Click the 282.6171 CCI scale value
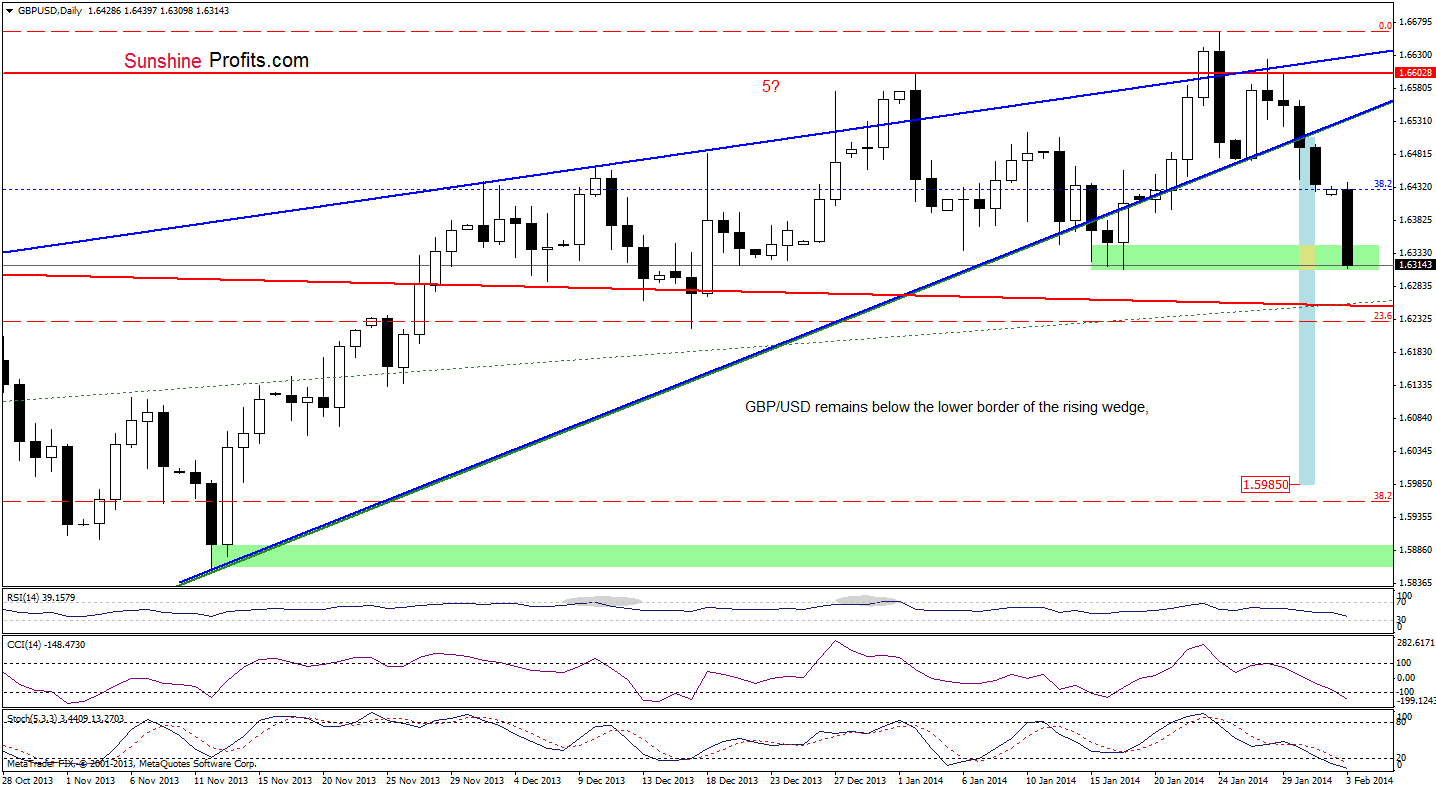The height and width of the screenshot is (789, 1436). click(x=1416, y=645)
